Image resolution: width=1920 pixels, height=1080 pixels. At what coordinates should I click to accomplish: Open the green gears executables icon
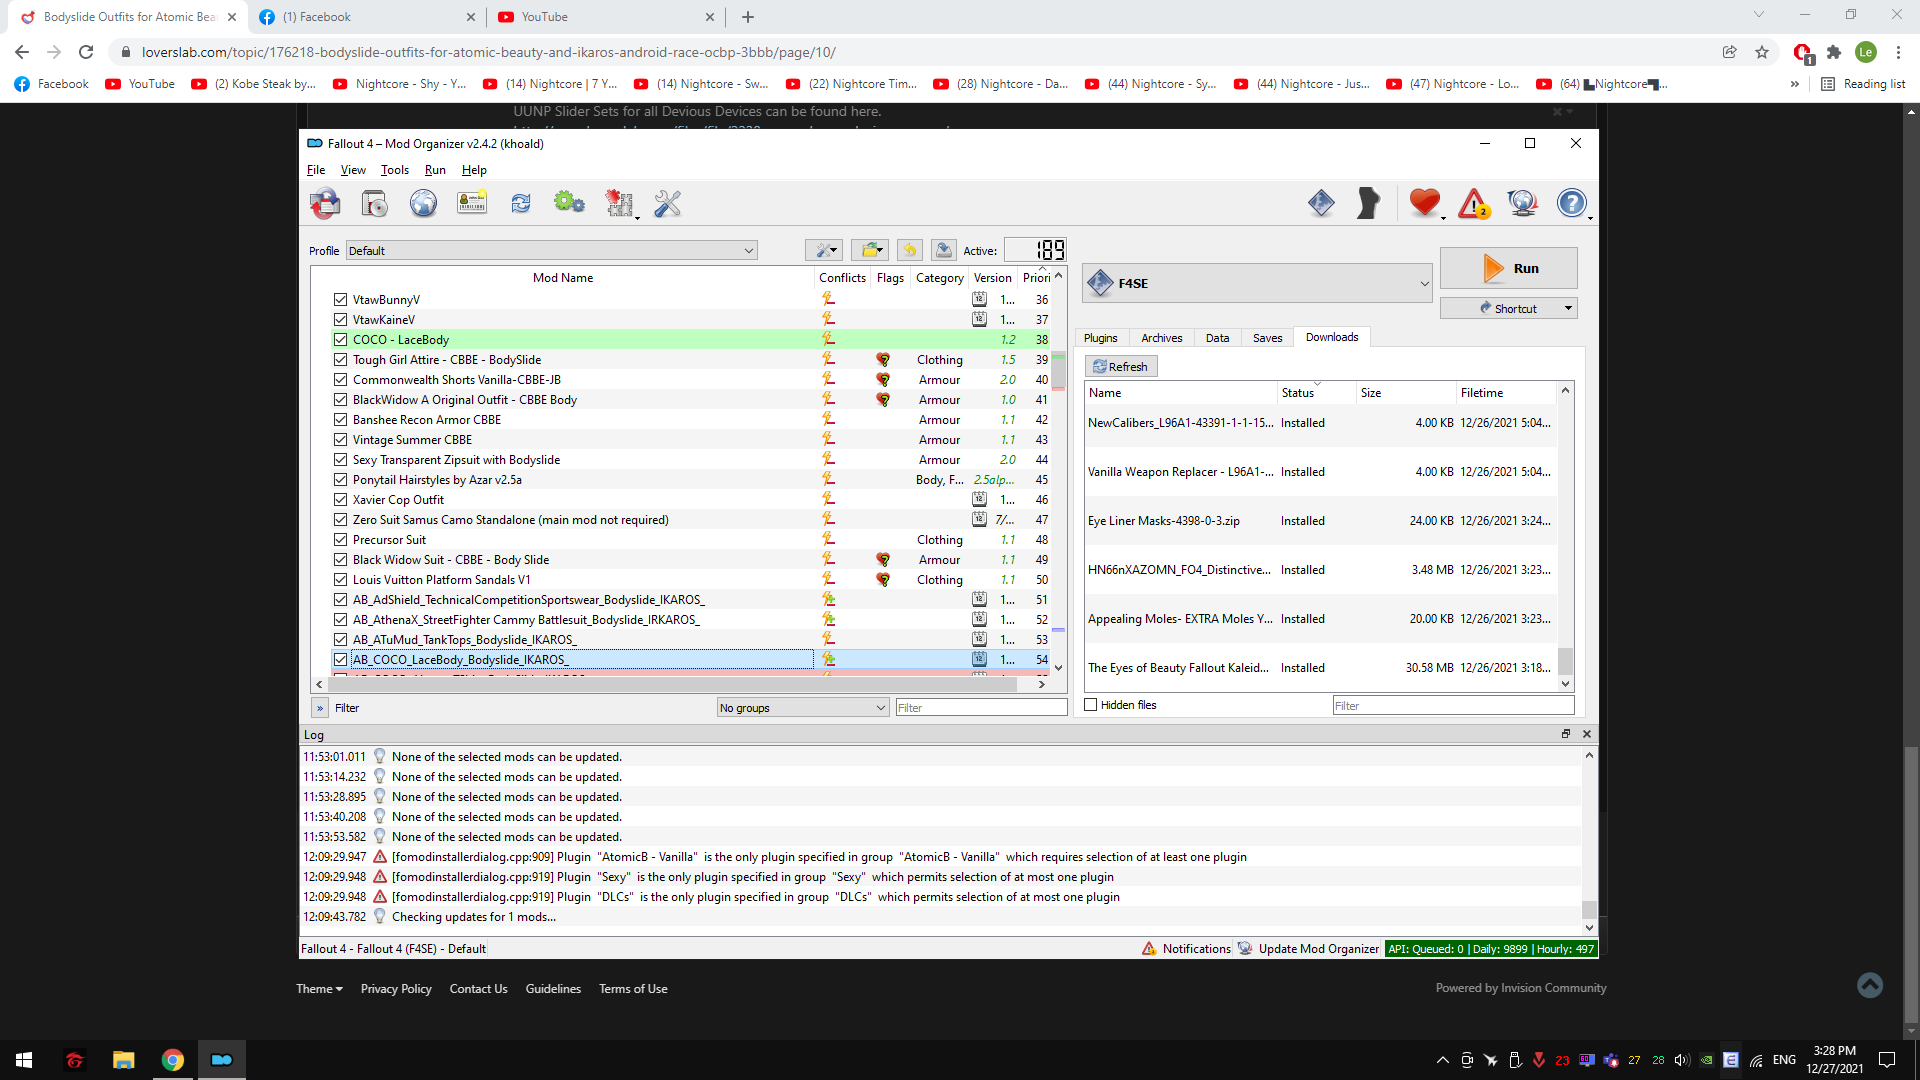[x=569, y=204]
